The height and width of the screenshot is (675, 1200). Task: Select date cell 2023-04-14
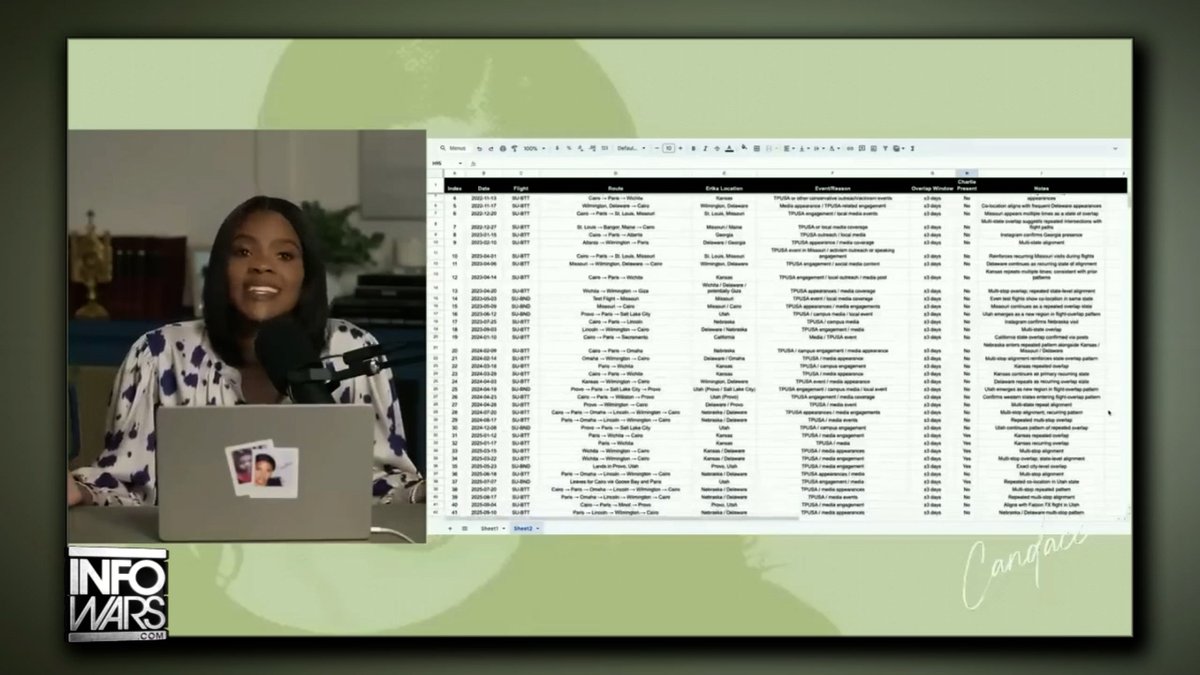(x=484, y=276)
